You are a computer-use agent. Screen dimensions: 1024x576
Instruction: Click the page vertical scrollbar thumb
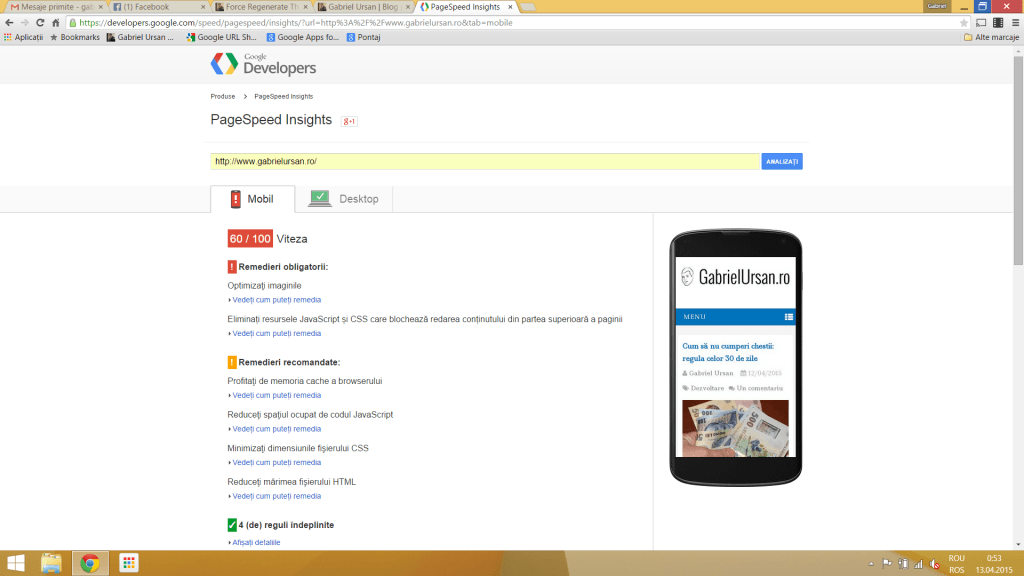(x=1018, y=160)
